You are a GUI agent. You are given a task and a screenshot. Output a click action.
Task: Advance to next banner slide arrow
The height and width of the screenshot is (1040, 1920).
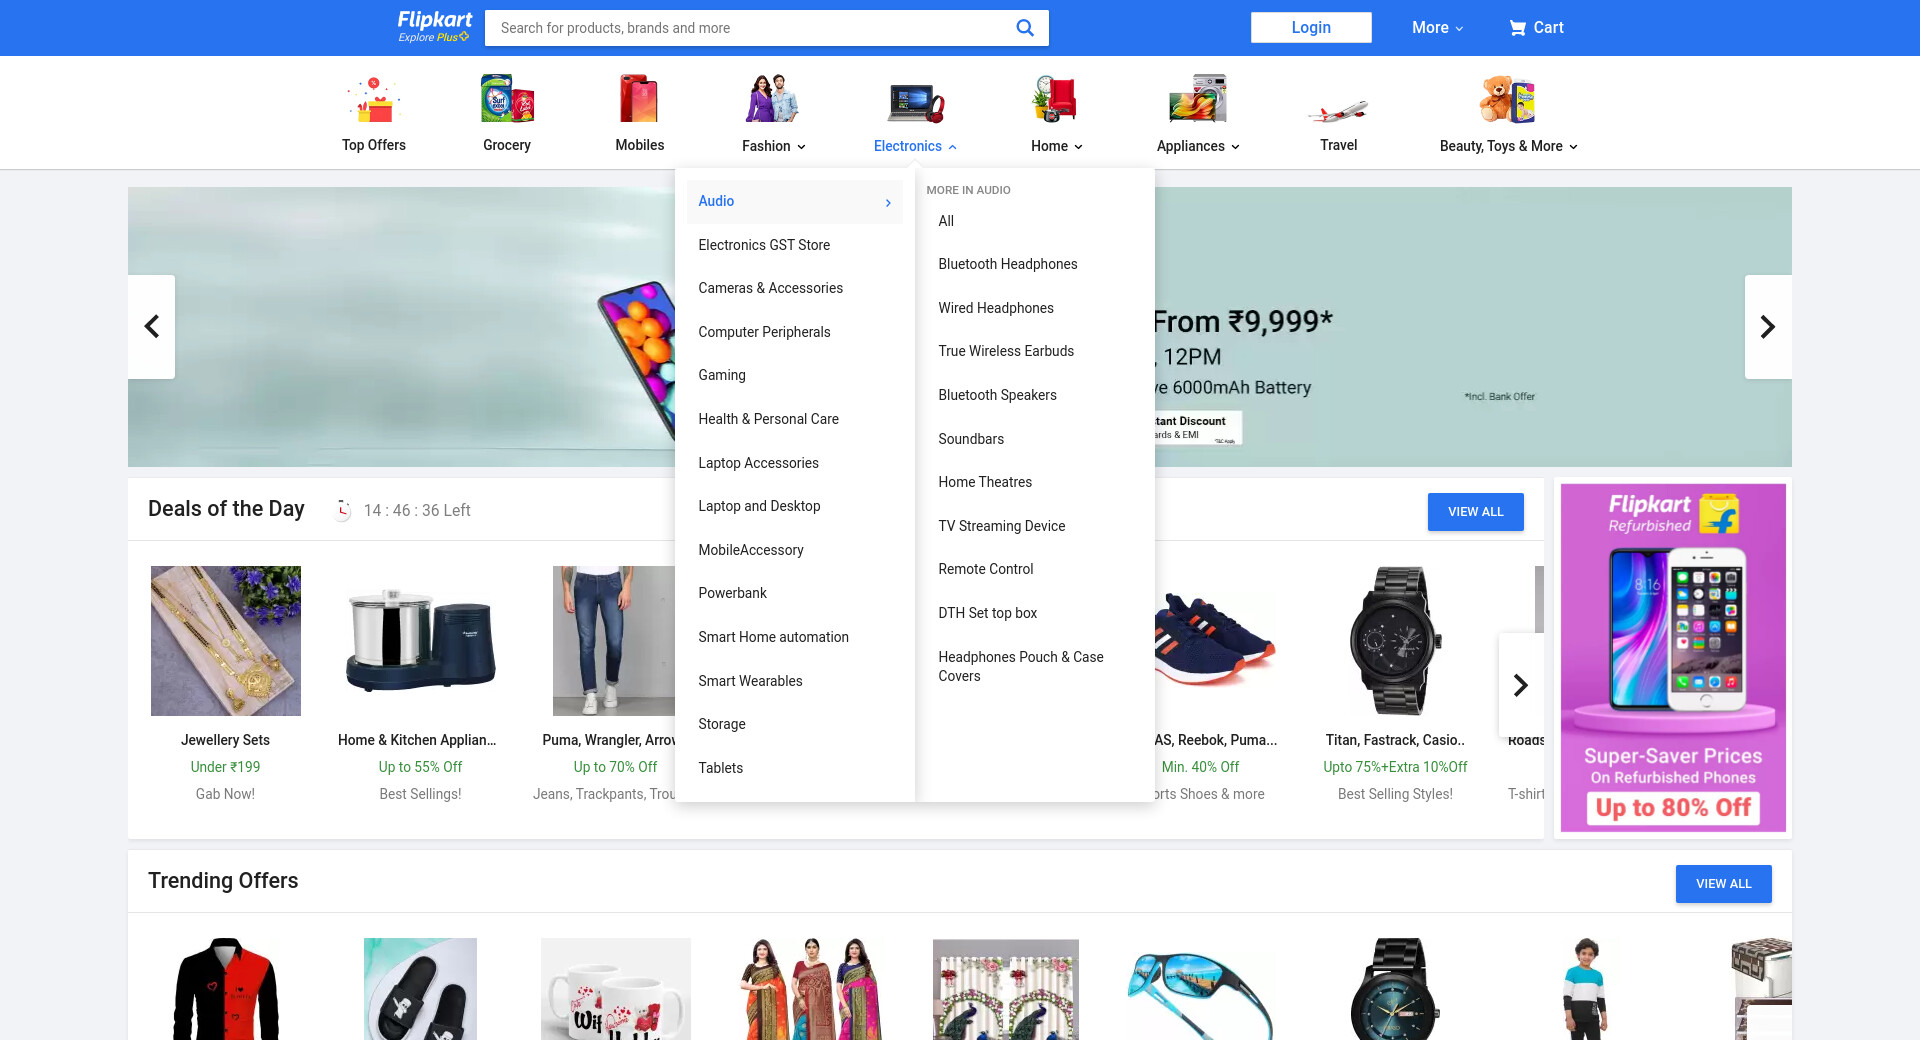(x=1767, y=327)
